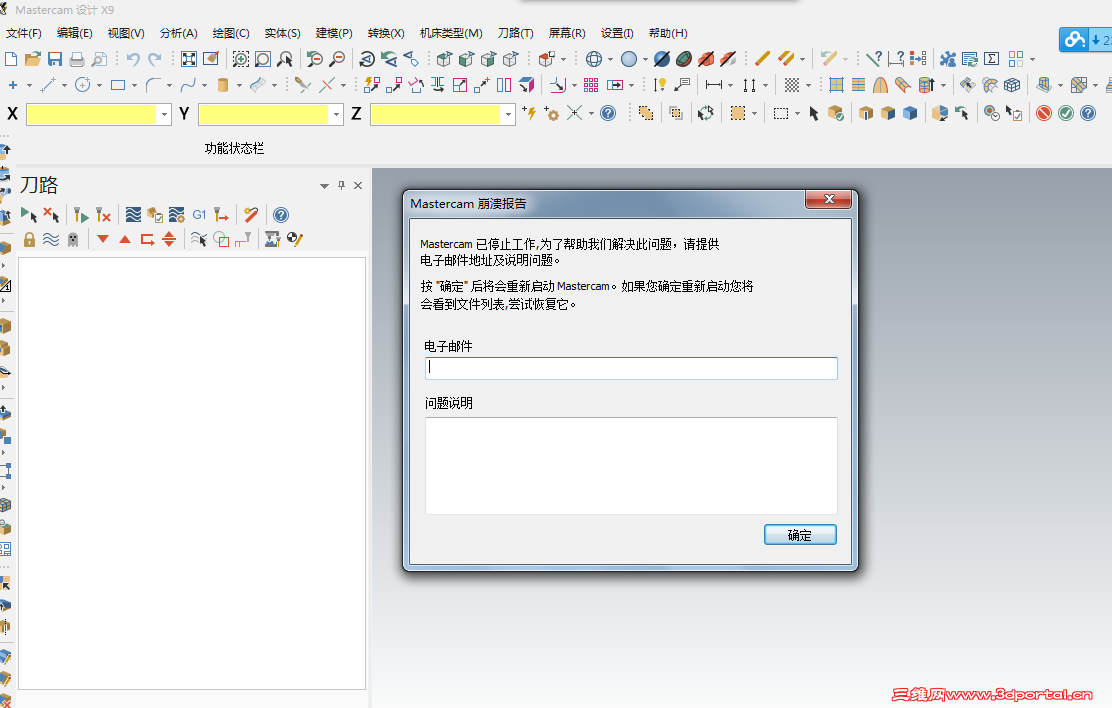Click select all operations in toolpath panel
The image size is (1112, 708).
tap(28, 215)
